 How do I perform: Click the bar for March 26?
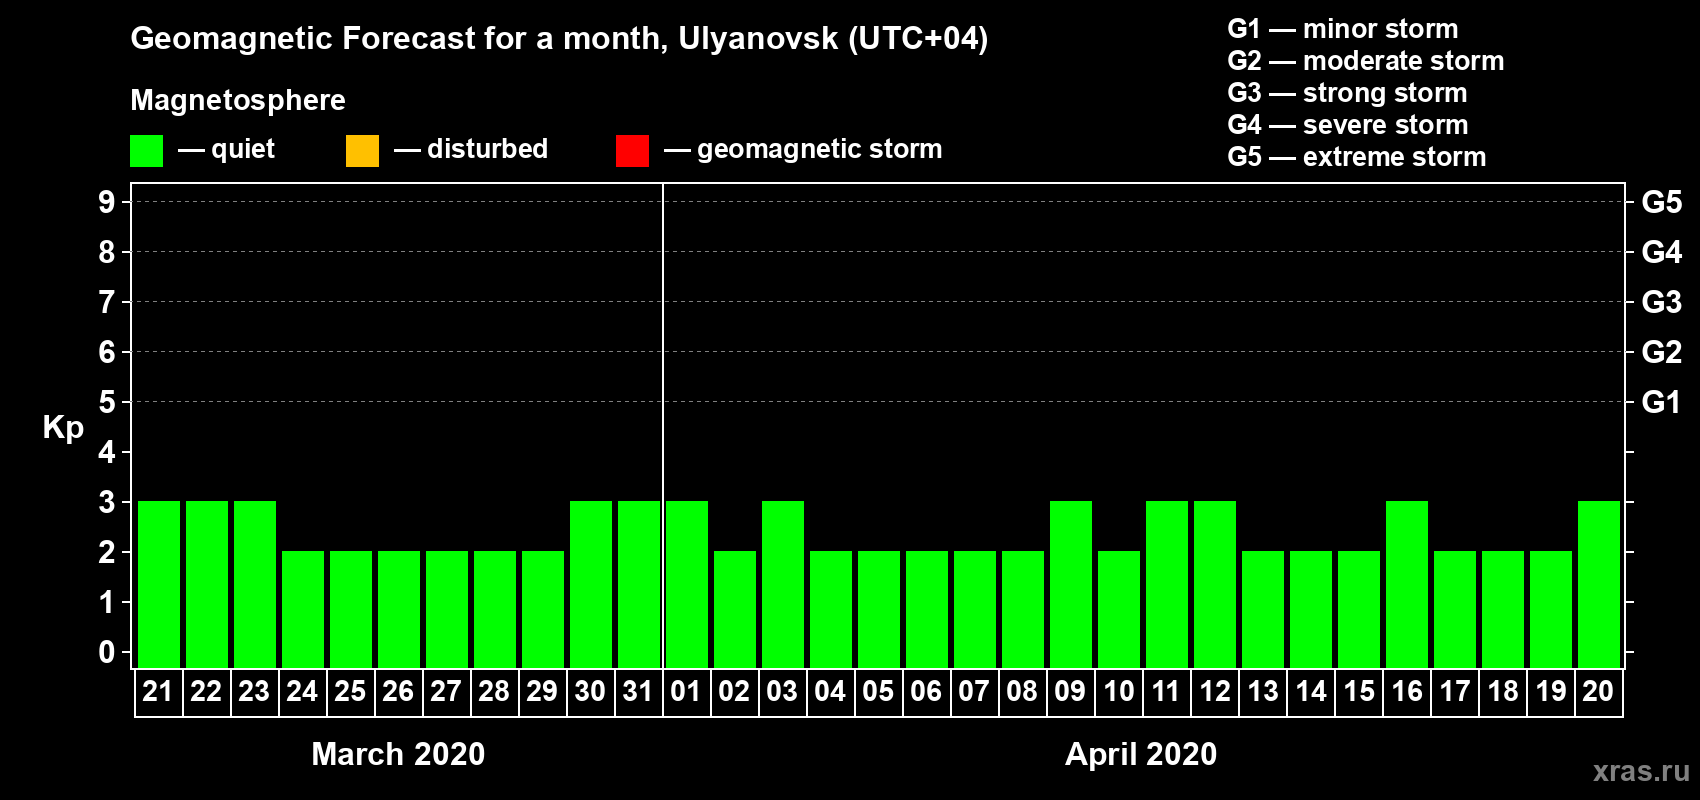pos(399,609)
